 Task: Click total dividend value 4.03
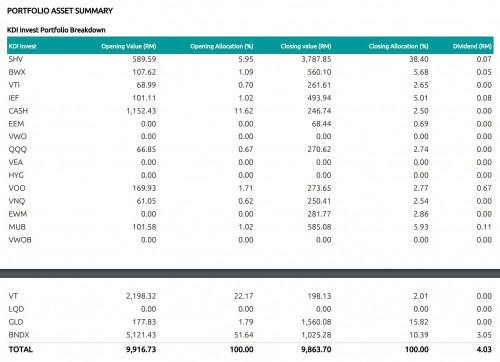coord(484,349)
